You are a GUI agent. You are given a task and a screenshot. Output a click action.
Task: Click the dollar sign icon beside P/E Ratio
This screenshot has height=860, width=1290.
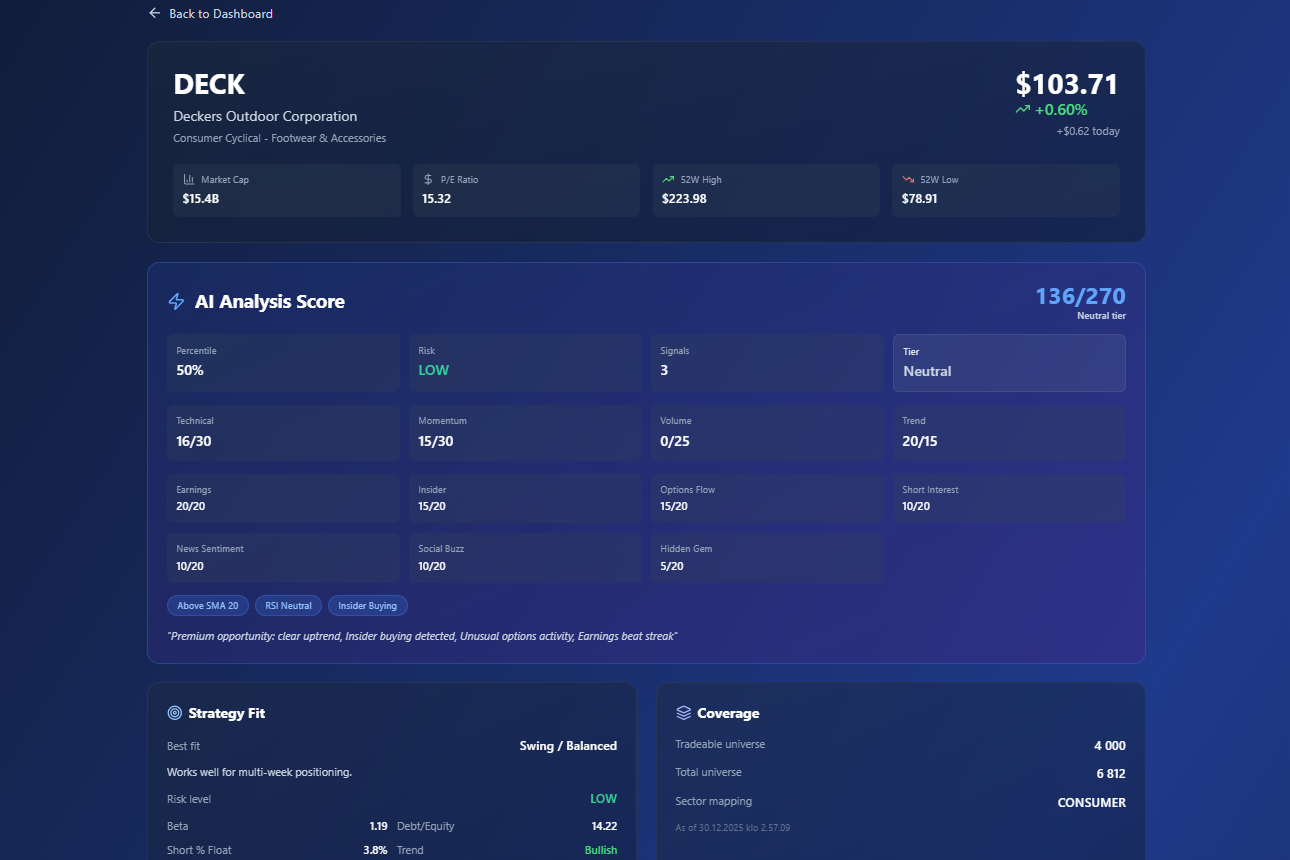428,179
